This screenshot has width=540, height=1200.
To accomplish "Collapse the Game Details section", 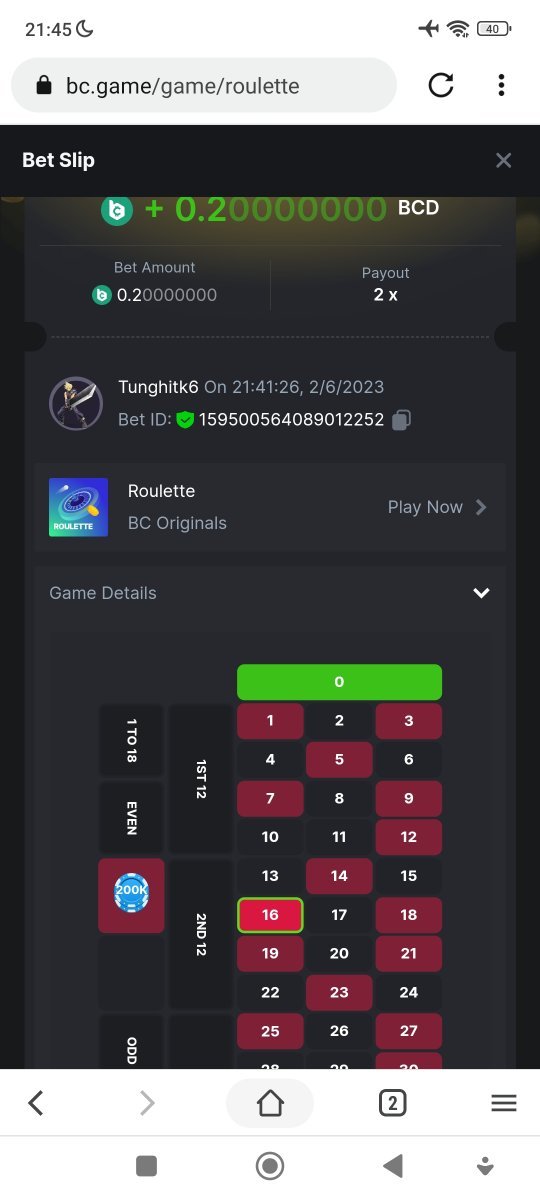I will [481, 593].
